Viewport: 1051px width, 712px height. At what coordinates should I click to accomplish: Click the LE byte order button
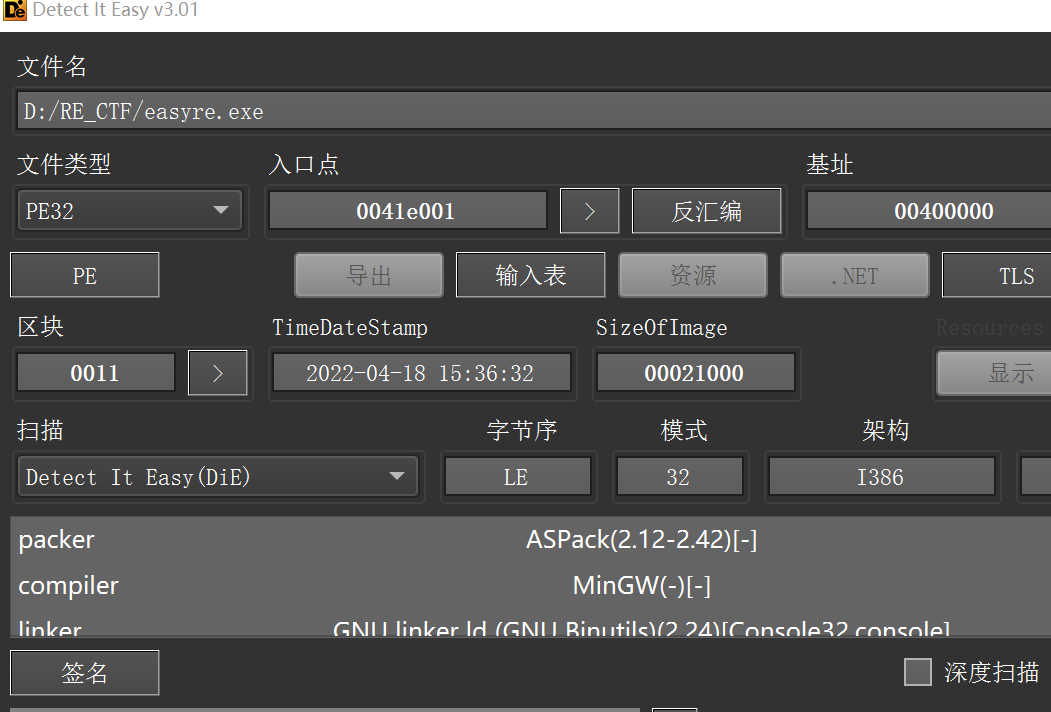518,476
